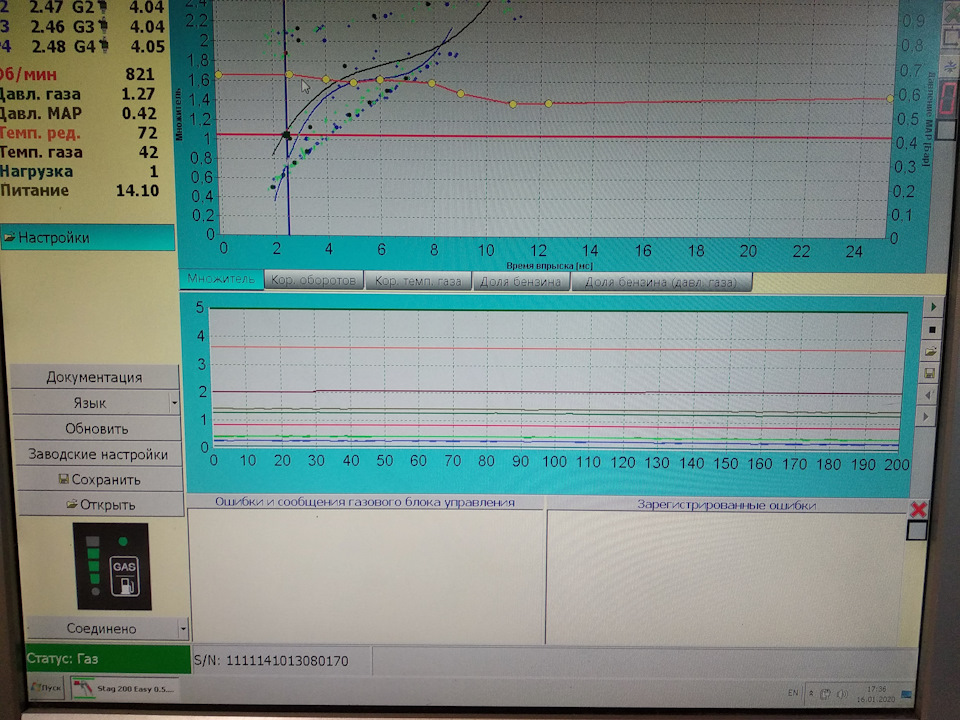960x720 pixels.
Task: Click the GAS fuel switch button on the LED panel
Action: pyautogui.click(x=124, y=576)
